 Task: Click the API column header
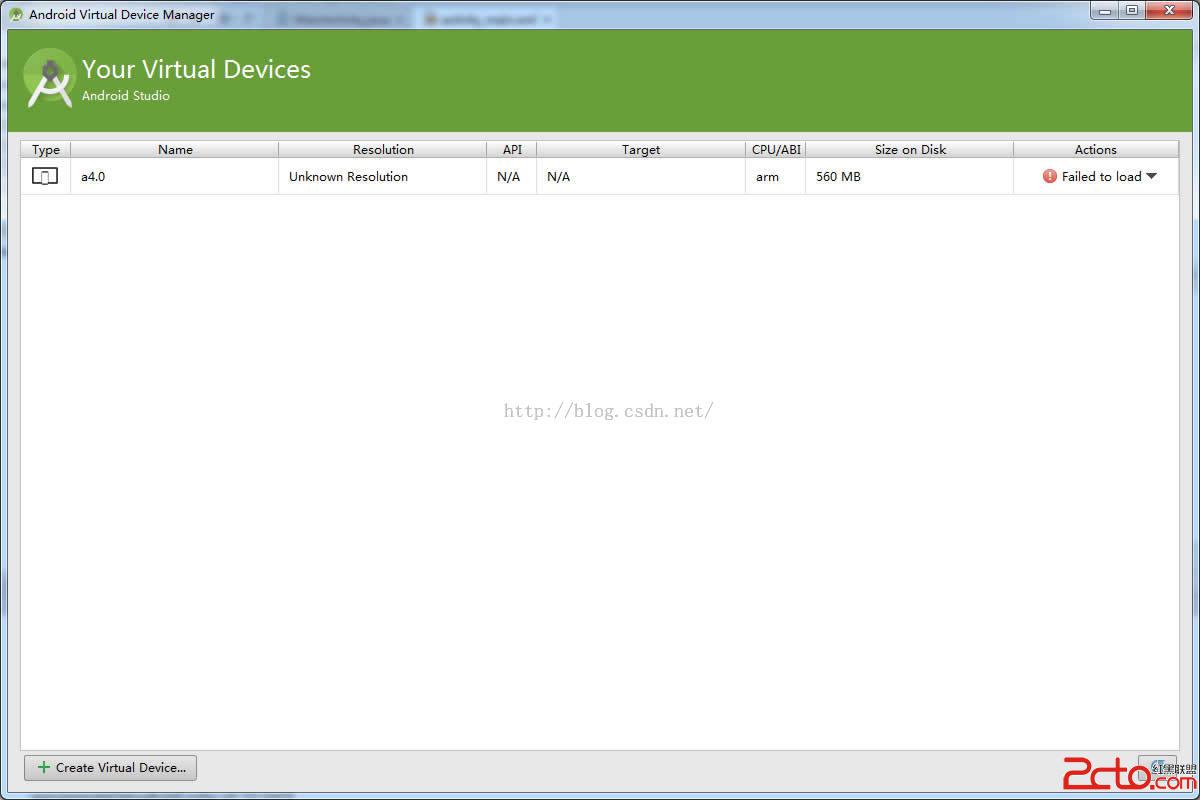(512, 150)
